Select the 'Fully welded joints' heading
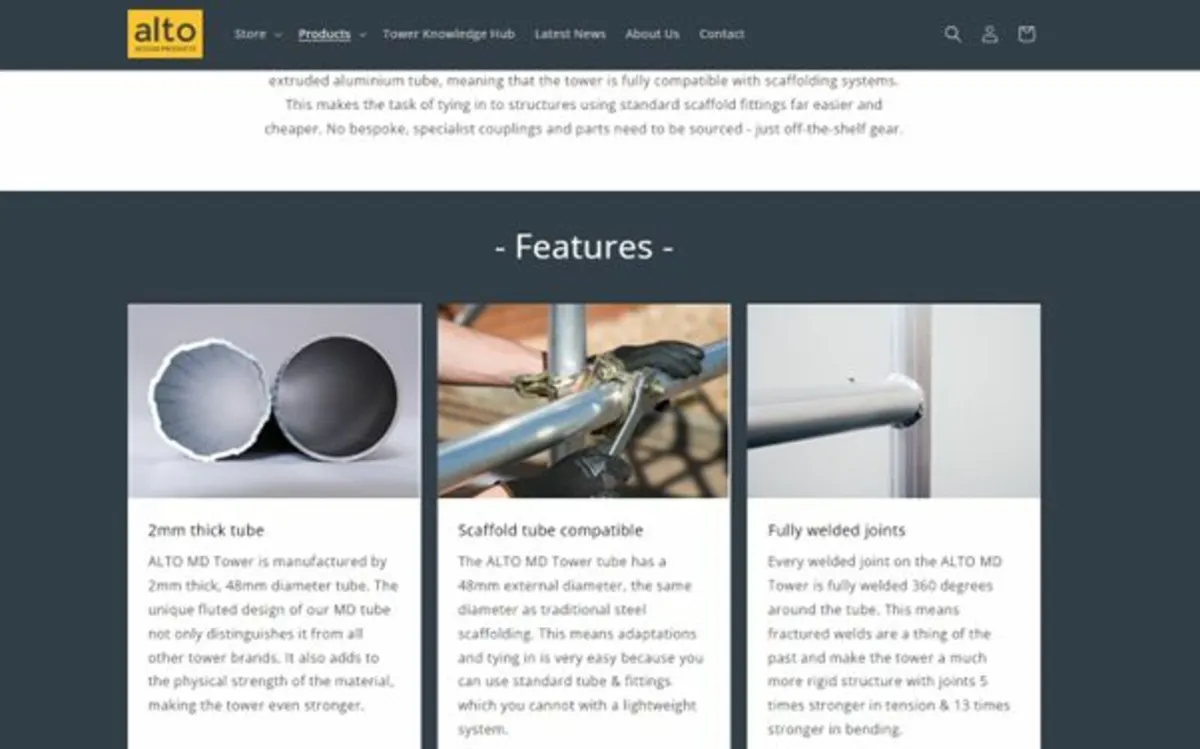The width and height of the screenshot is (1200, 749). (836, 530)
